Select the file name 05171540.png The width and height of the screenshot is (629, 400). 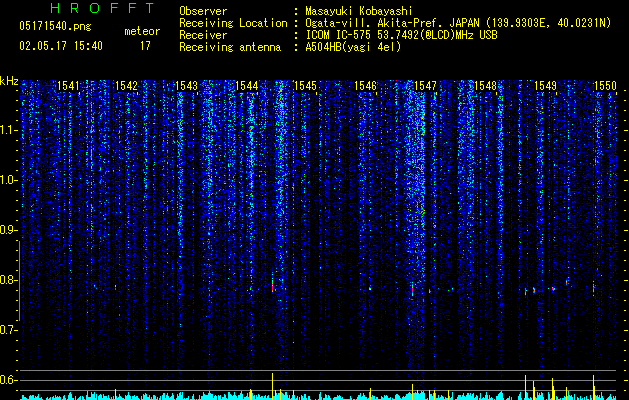click(55, 27)
